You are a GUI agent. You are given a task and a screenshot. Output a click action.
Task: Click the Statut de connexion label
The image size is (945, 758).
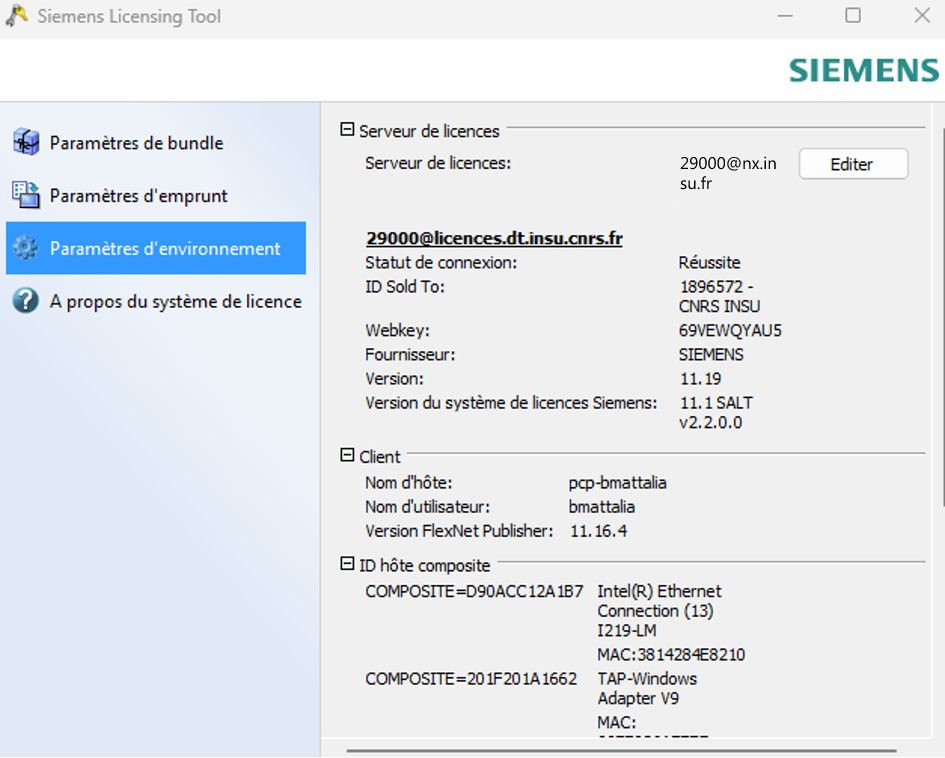point(441,263)
